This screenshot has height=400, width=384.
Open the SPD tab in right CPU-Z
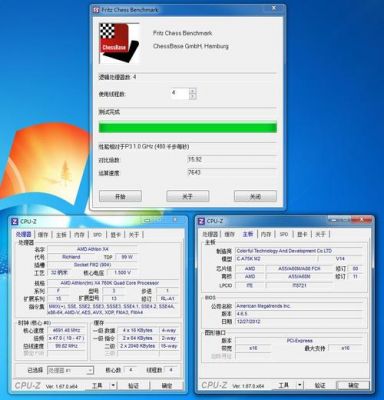coord(284,234)
